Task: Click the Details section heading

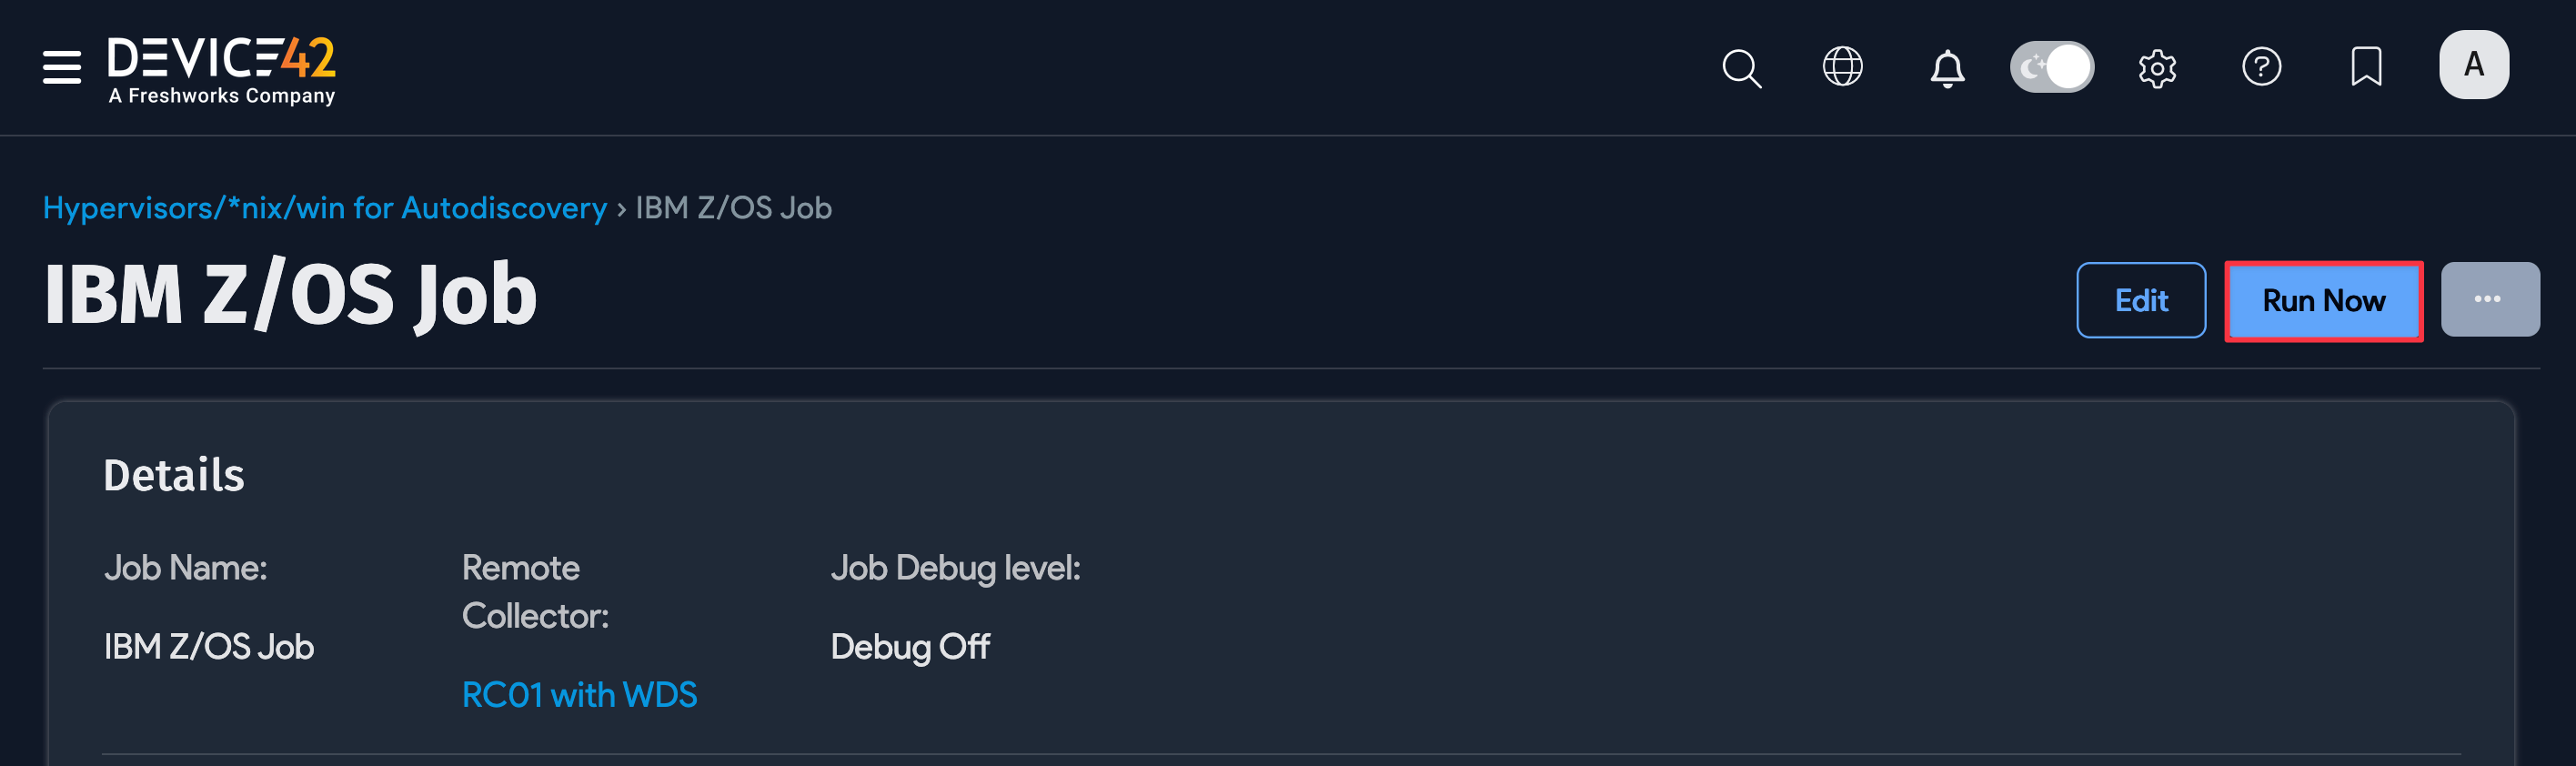Action: (174, 475)
